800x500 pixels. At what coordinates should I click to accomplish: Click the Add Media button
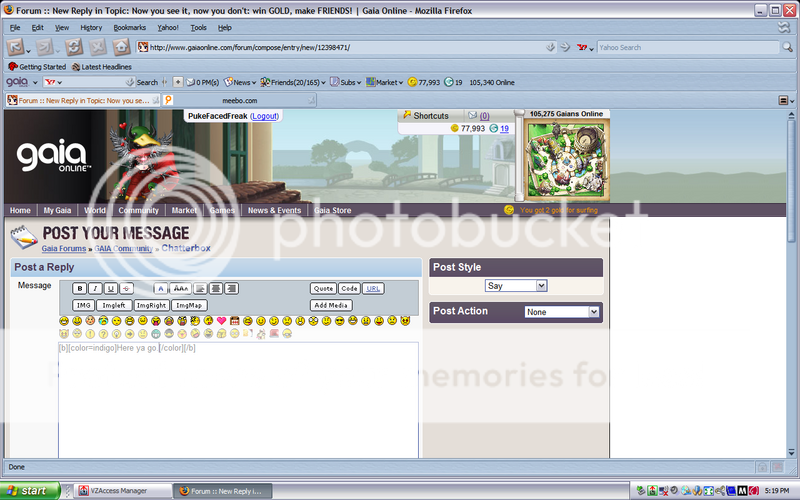tap(331, 305)
